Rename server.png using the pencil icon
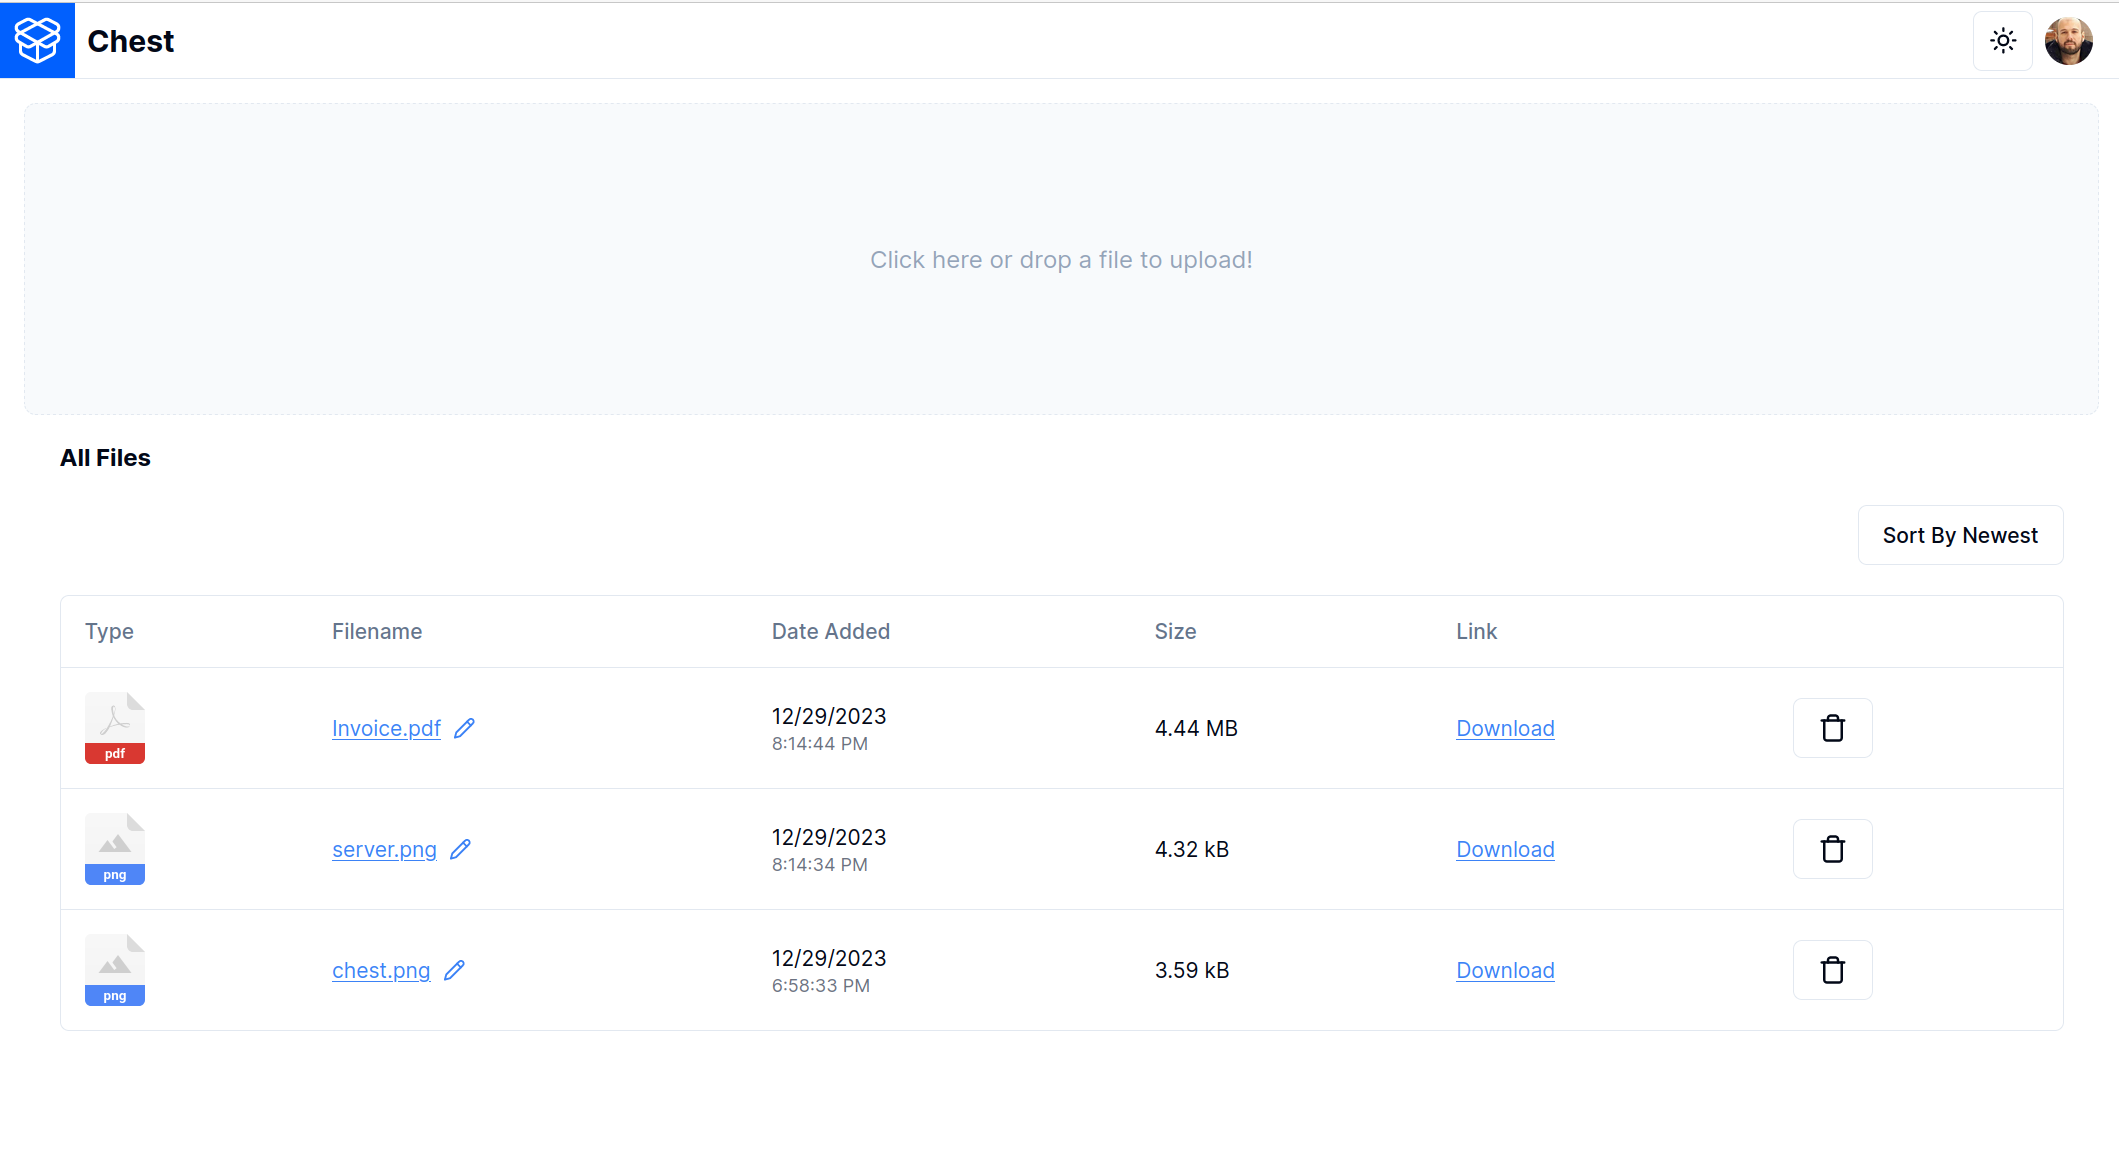Image resolution: width=2119 pixels, height=1171 pixels. [x=460, y=849]
